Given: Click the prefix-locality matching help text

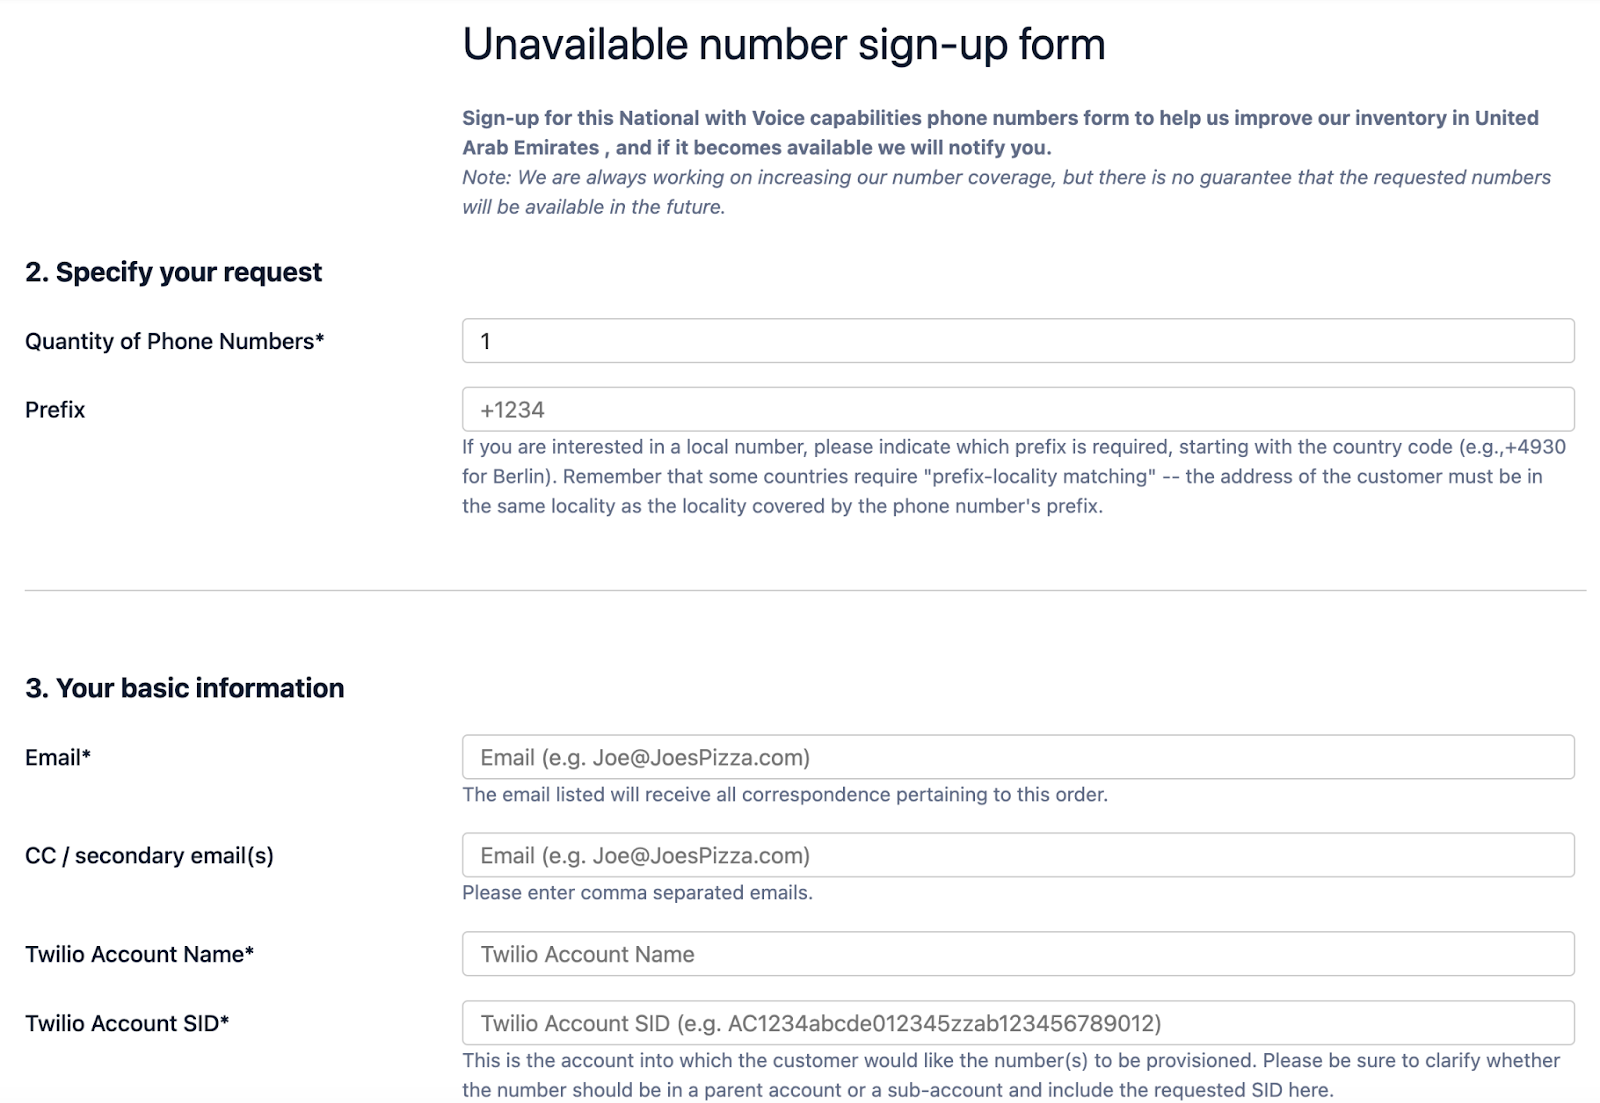Looking at the screenshot, I should click(x=1014, y=476).
